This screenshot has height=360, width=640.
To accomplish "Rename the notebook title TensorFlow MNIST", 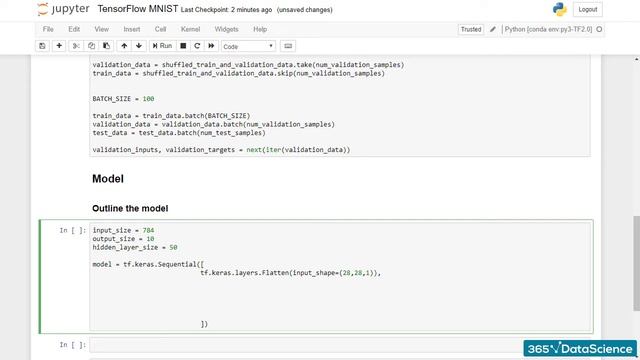I will [138, 9].
